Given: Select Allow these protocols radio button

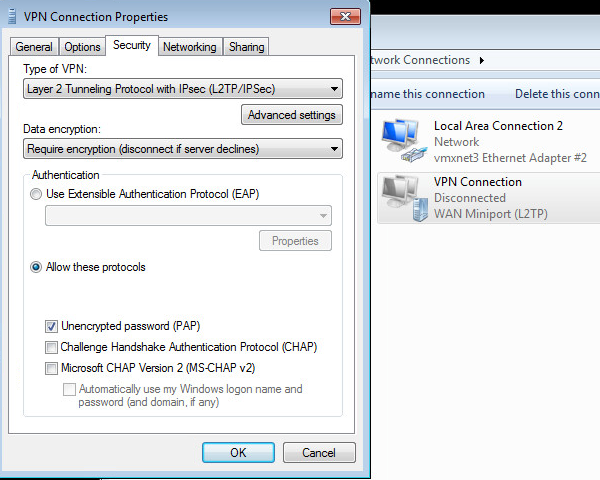Looking at the screenshot, I should [37, 267].
